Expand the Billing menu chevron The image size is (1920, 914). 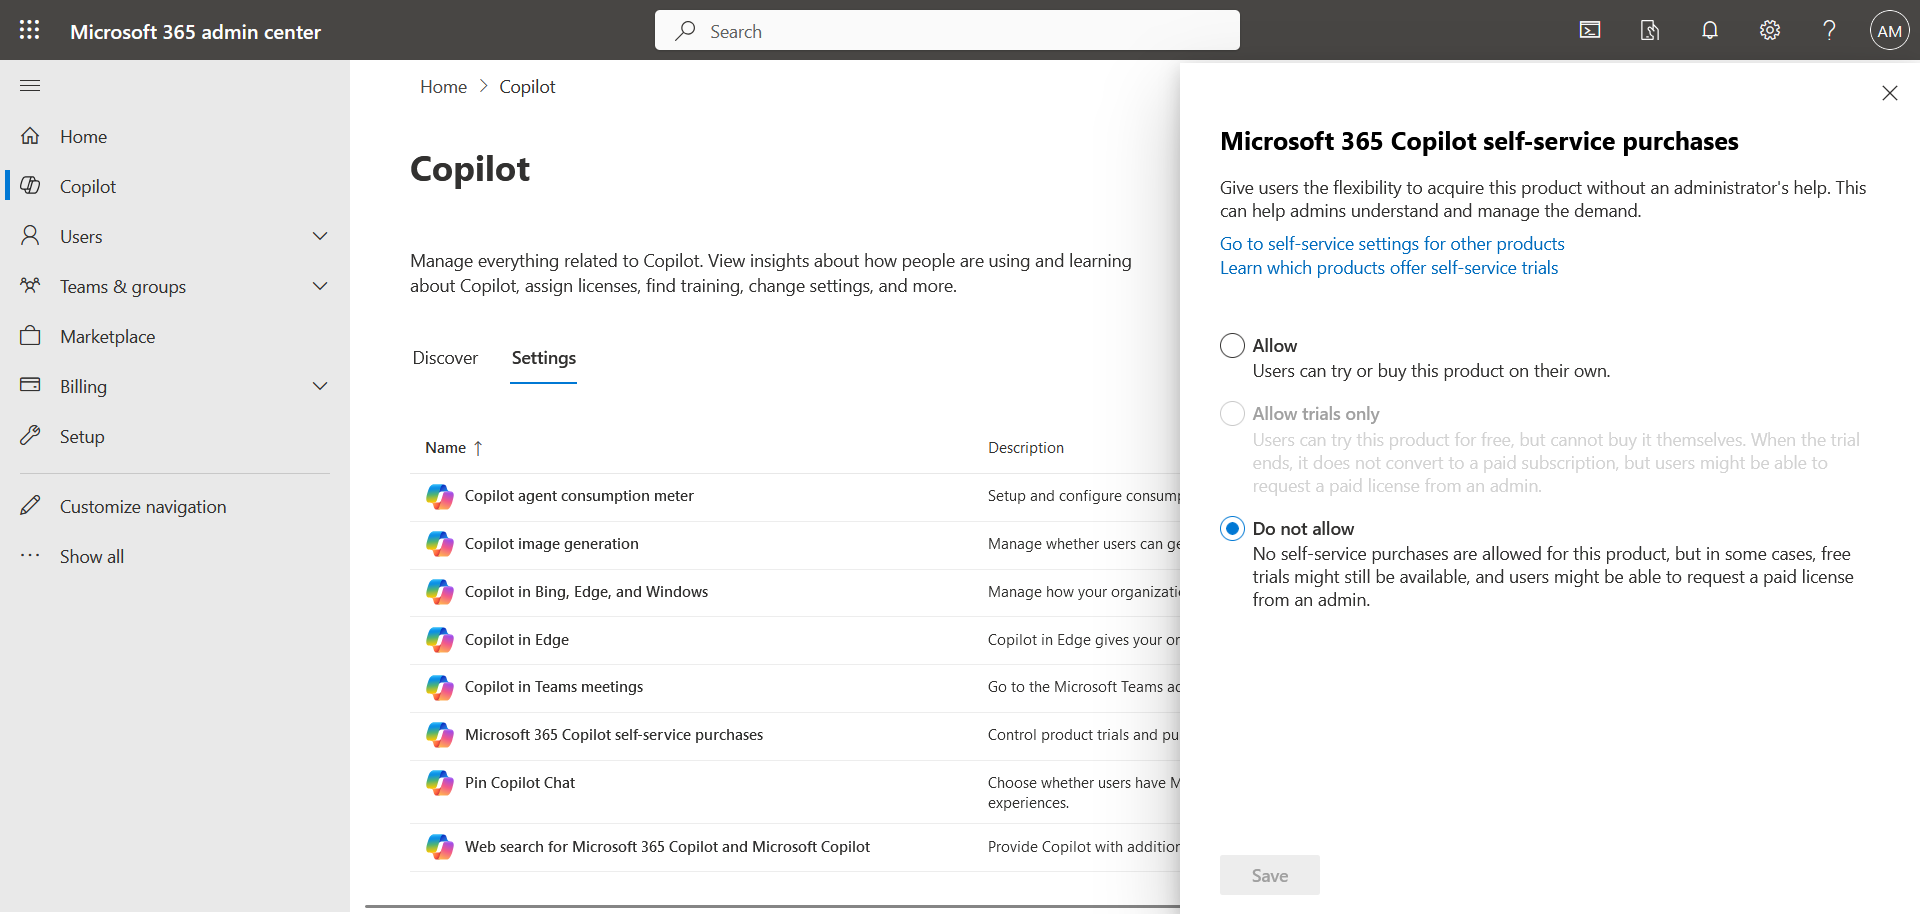point(320,387)
